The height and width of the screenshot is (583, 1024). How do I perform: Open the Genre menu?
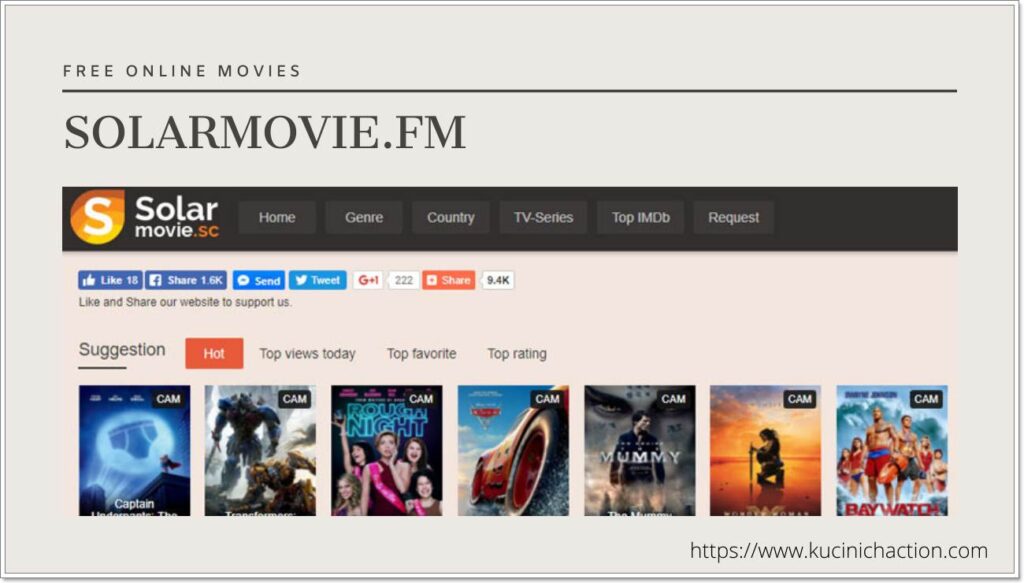click(364, 217)
